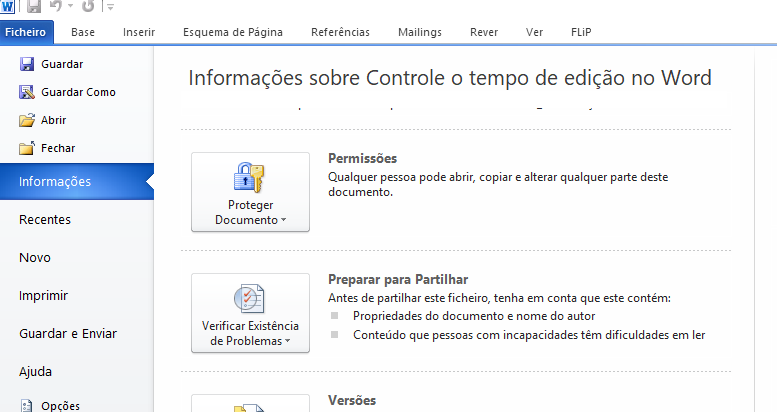777x412 pixels.
Task: Expand the Verificar Existência de Problemas arrow
Action: pos(287,341)
